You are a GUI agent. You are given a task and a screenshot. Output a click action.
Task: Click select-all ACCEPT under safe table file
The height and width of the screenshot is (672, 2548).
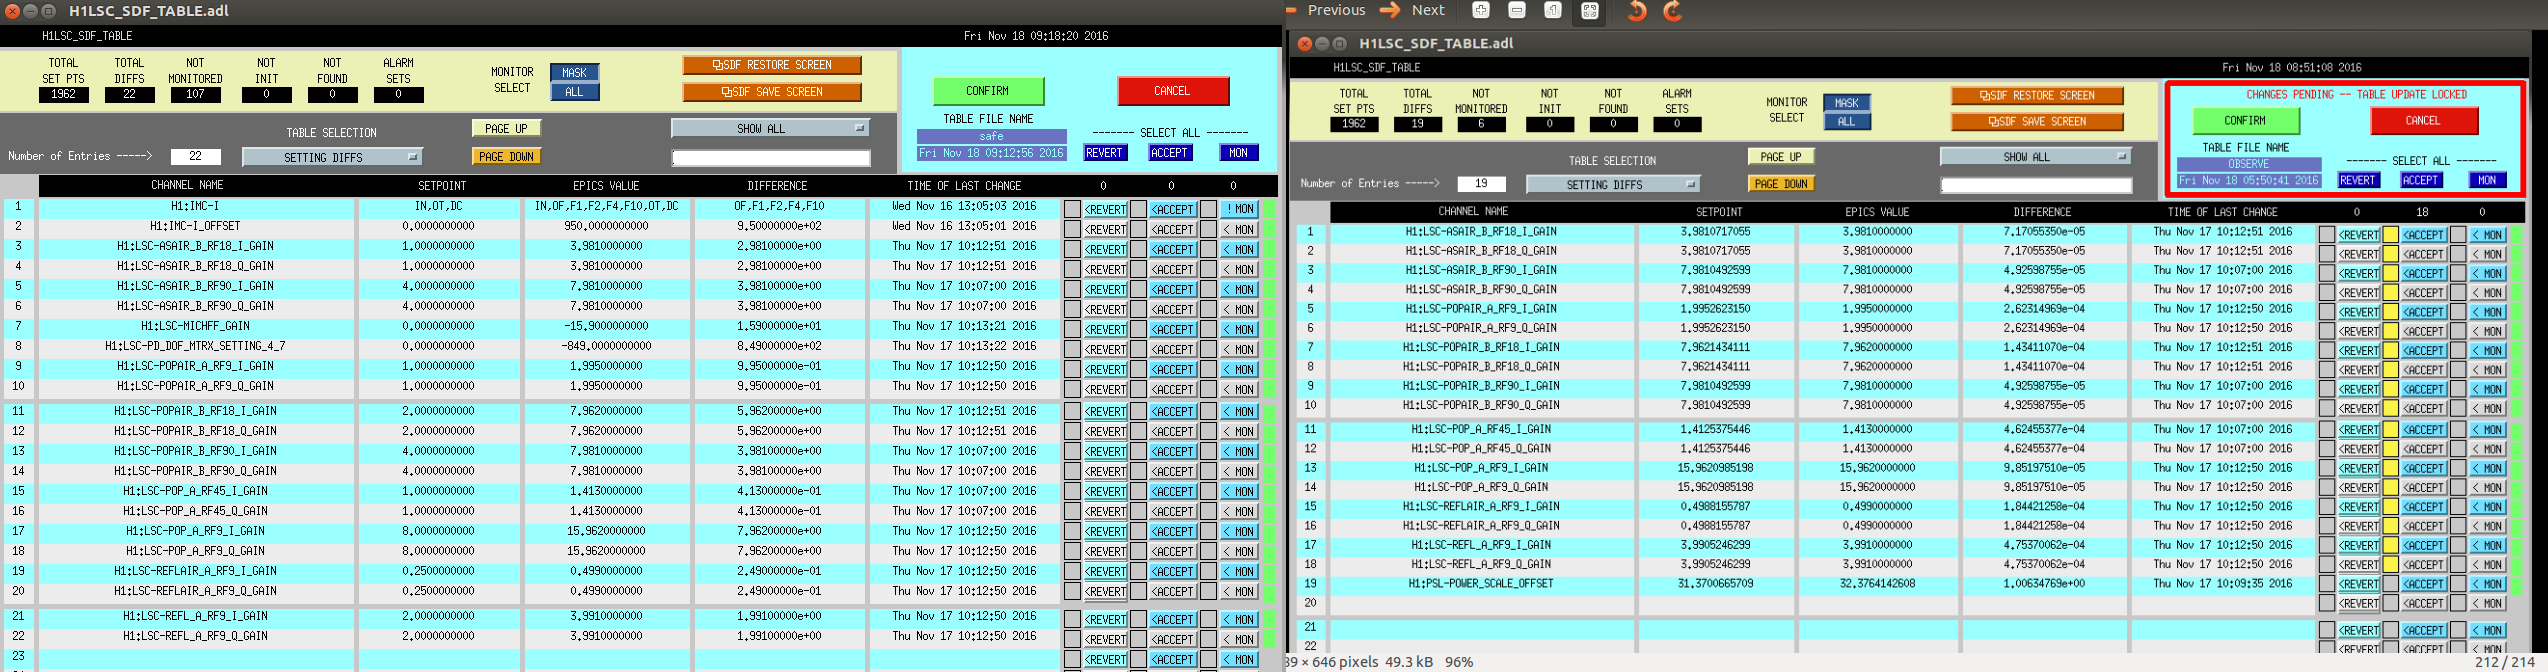(1169, 153)
